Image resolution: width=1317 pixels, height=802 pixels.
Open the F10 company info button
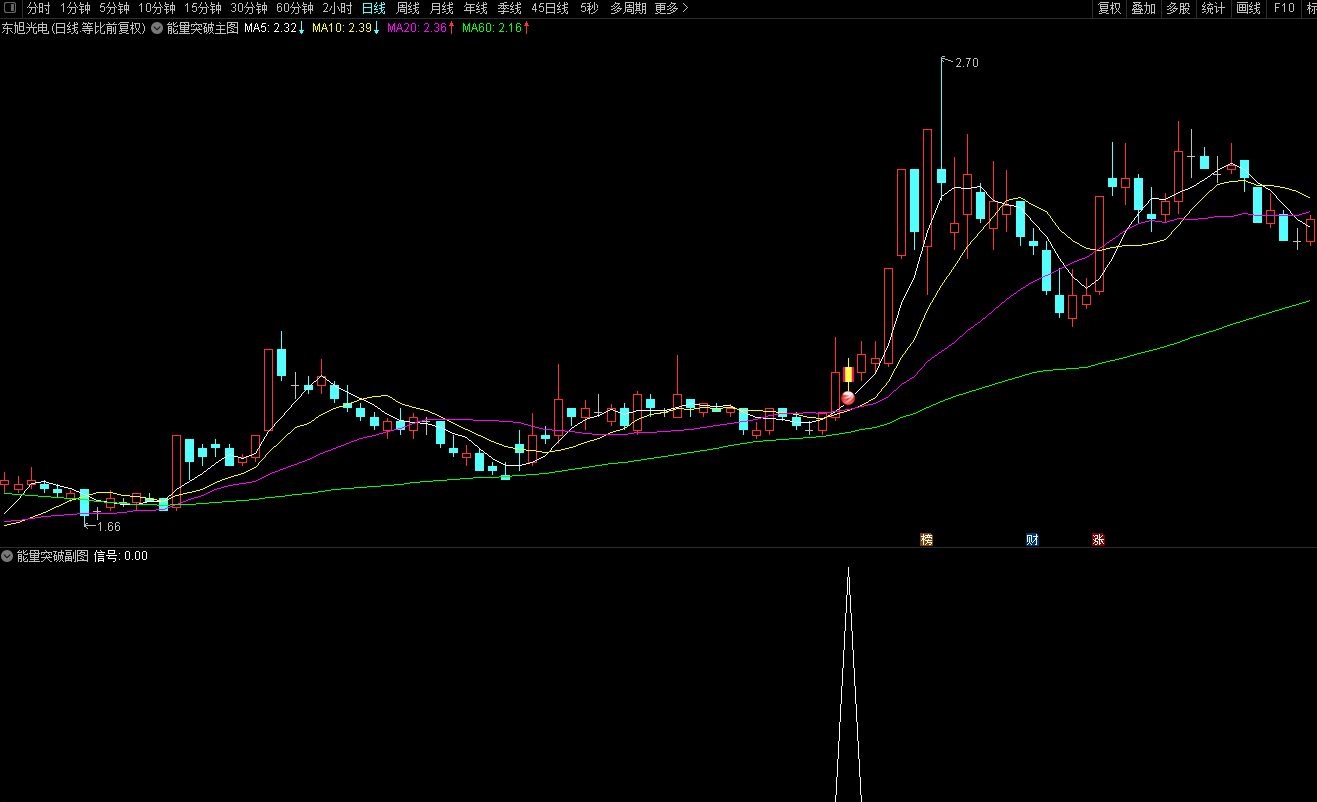point(1283,8)
